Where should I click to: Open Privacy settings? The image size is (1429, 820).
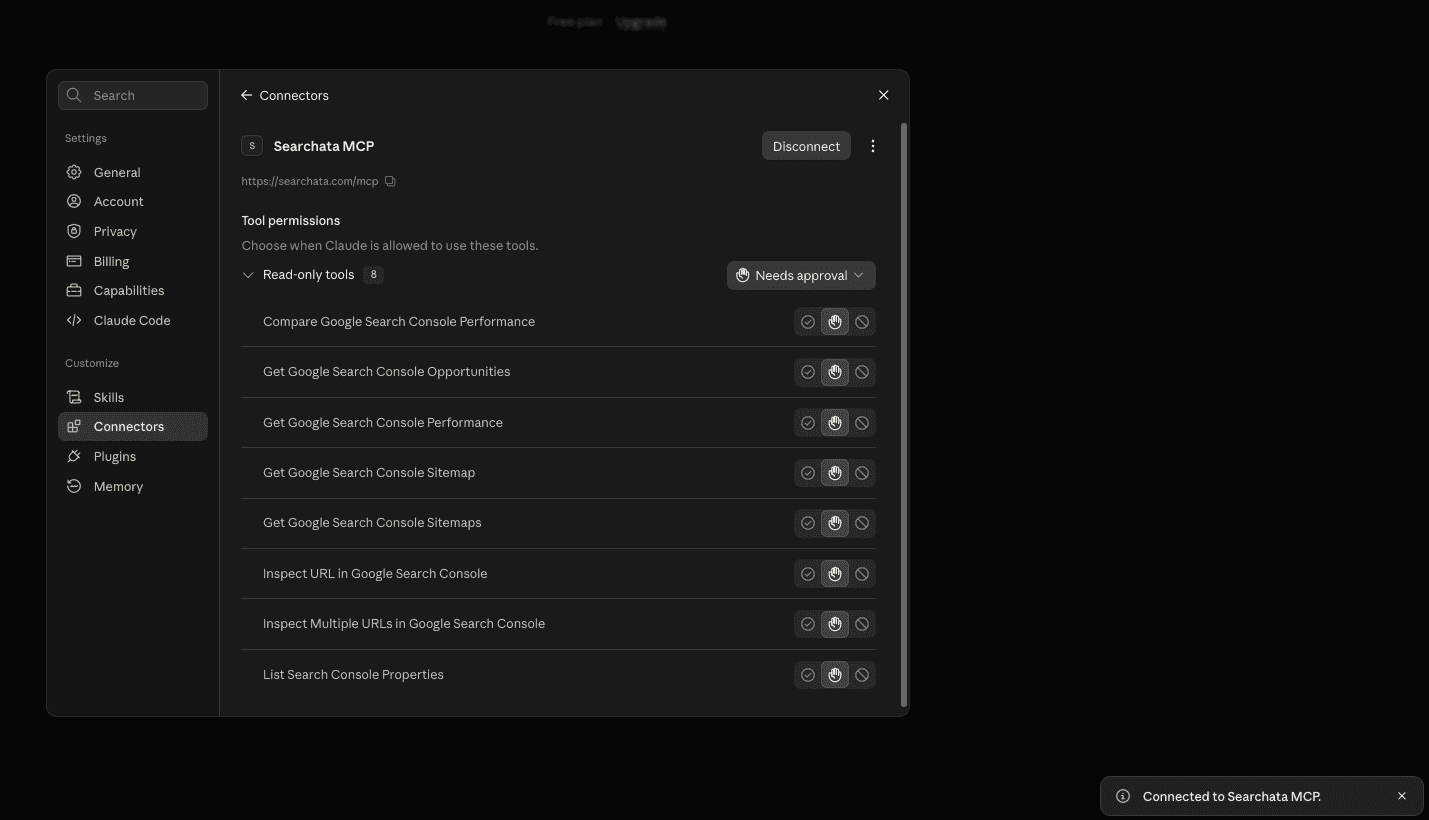tap(133, 231)
